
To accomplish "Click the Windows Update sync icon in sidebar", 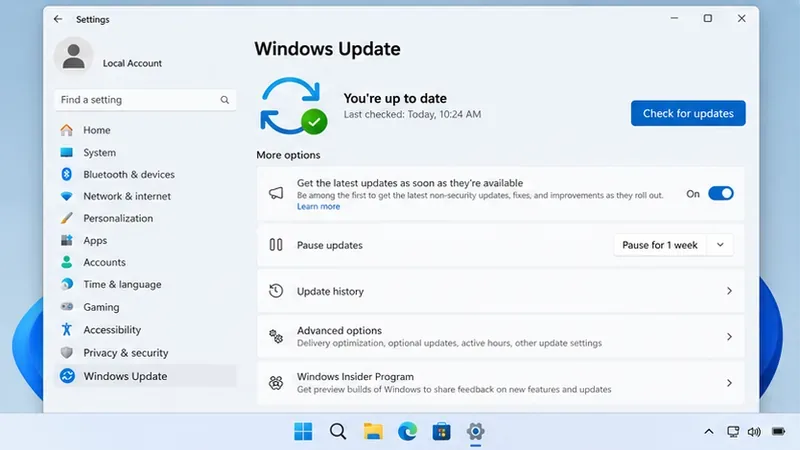I will click(67, 376).
